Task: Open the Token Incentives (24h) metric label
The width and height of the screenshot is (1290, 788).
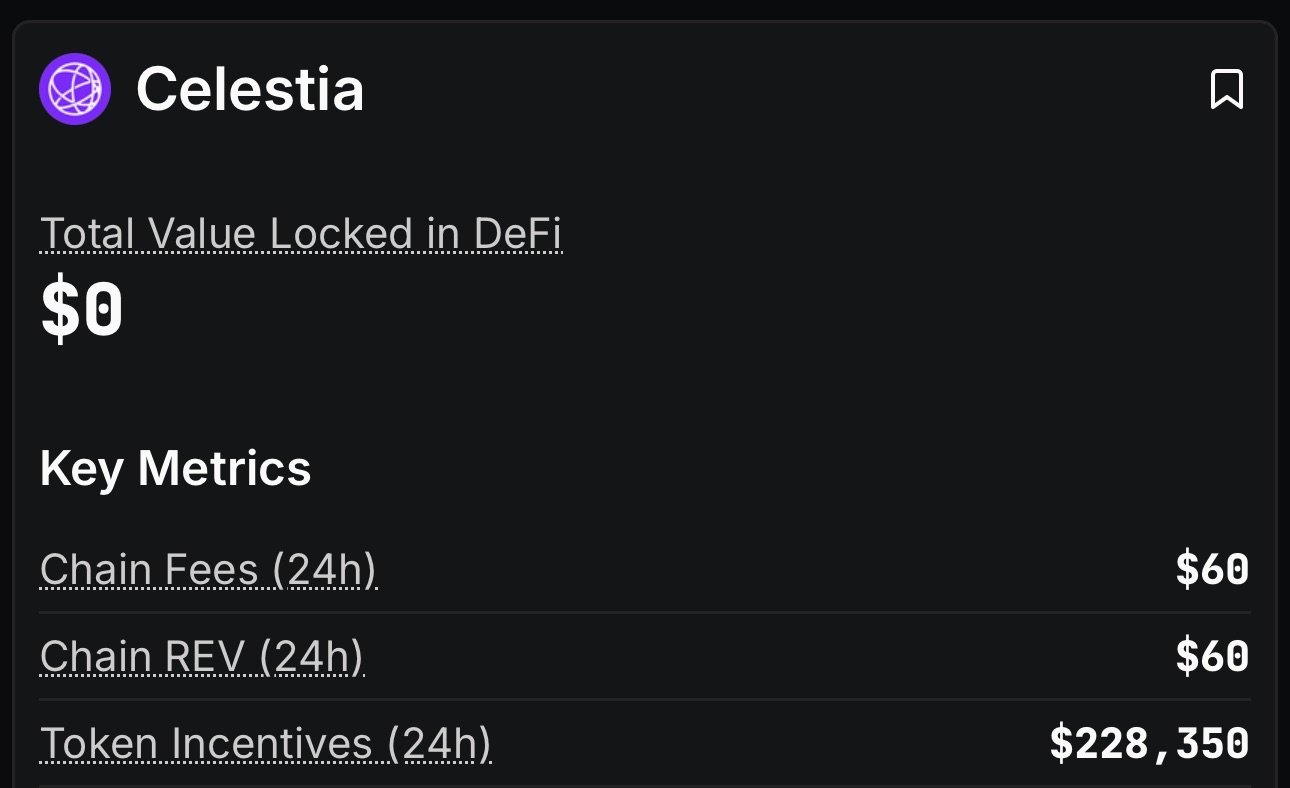Action: pos(266,744)
